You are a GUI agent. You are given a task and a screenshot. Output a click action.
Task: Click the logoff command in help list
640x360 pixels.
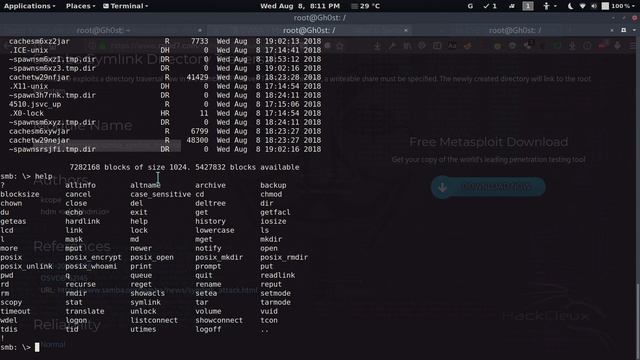point(208,329)
